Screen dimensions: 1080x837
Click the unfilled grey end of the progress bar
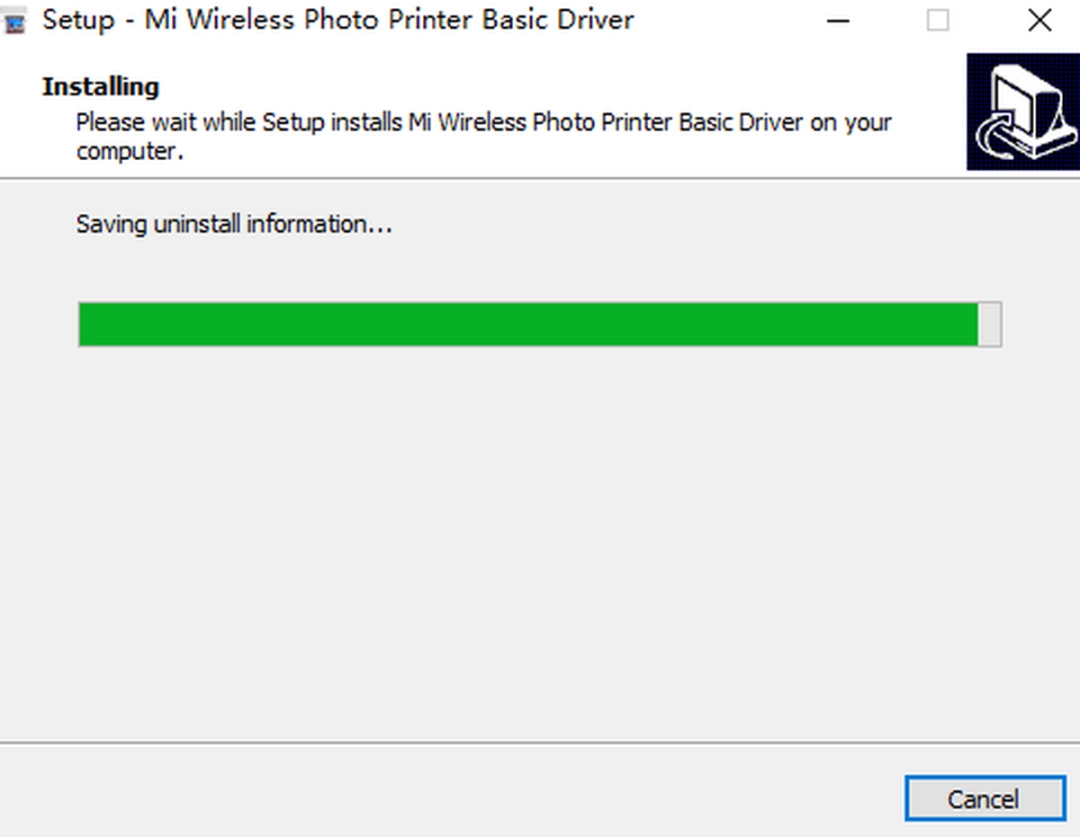(x=989, y=325)
